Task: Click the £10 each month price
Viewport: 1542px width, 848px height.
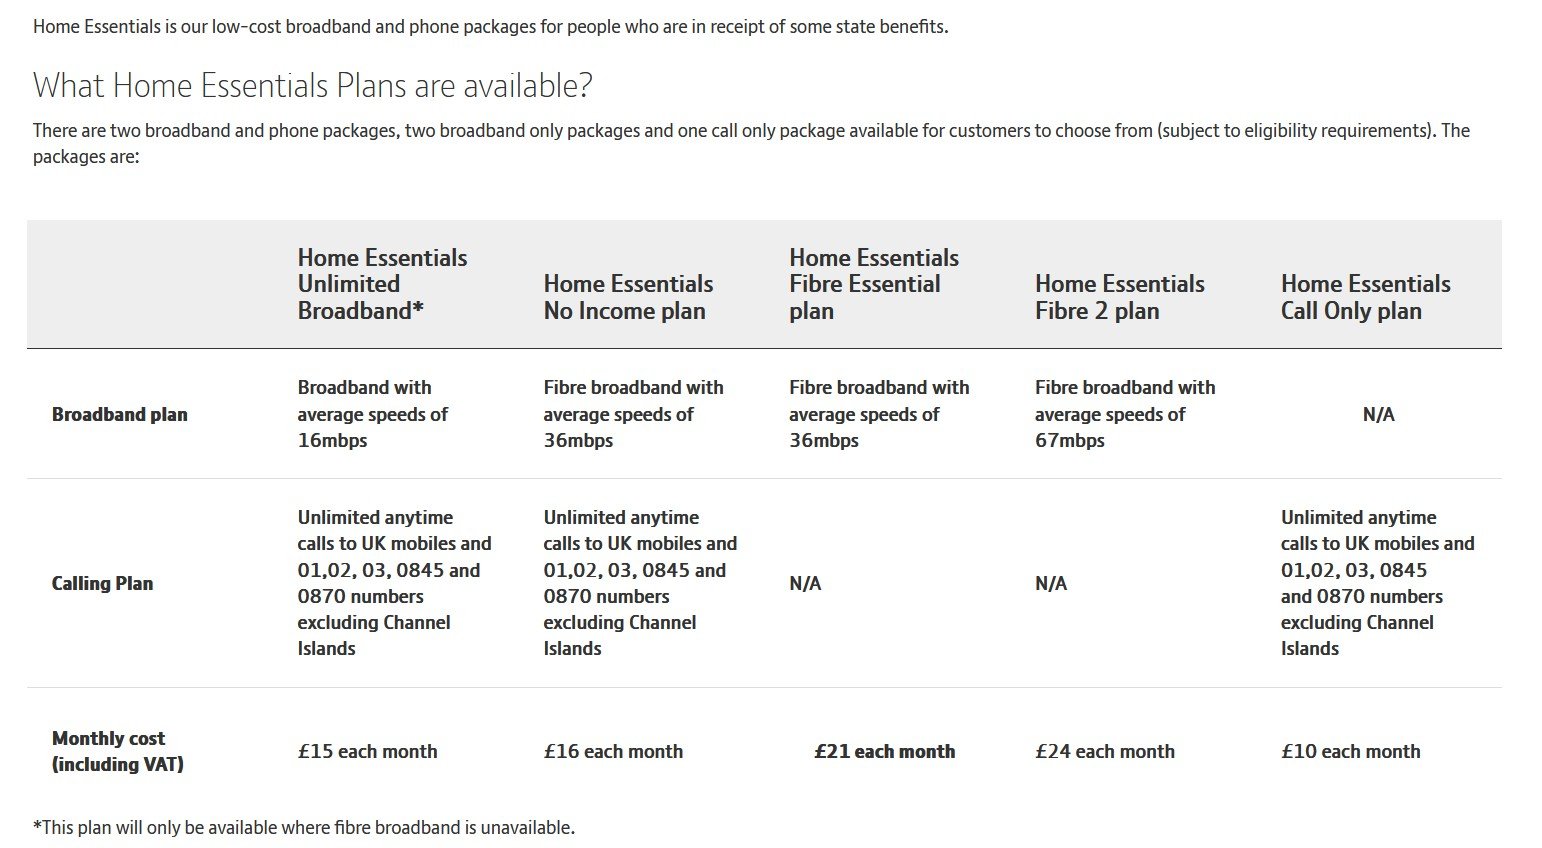Action: tap(1351, 751)
